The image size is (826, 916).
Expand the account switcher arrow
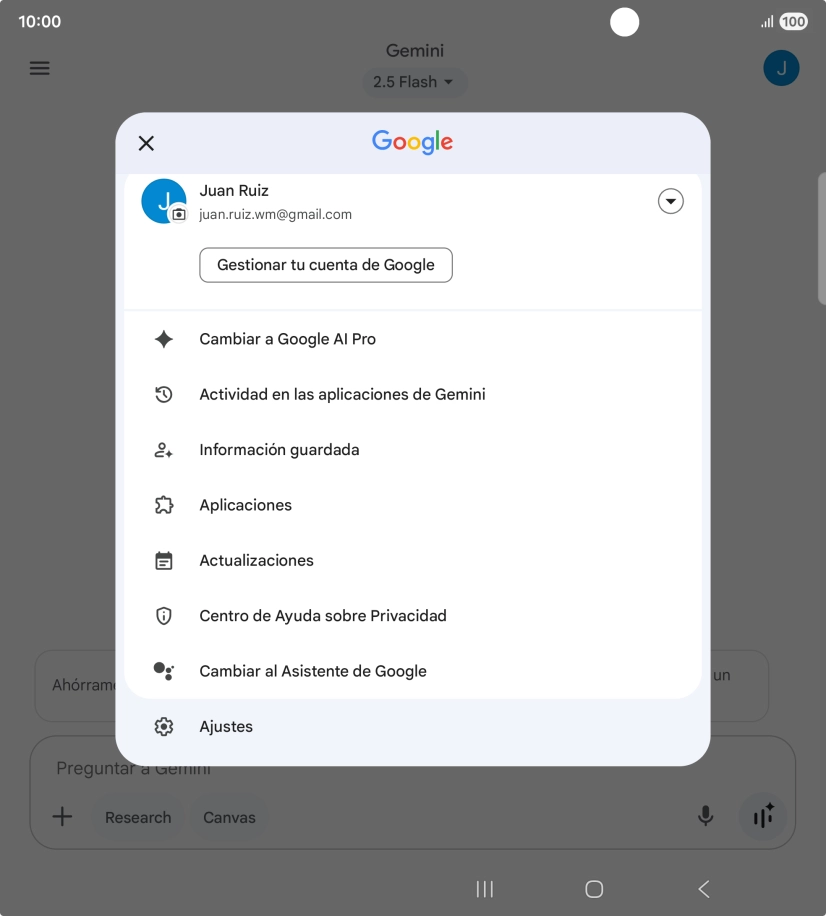(x=671, y=202)
